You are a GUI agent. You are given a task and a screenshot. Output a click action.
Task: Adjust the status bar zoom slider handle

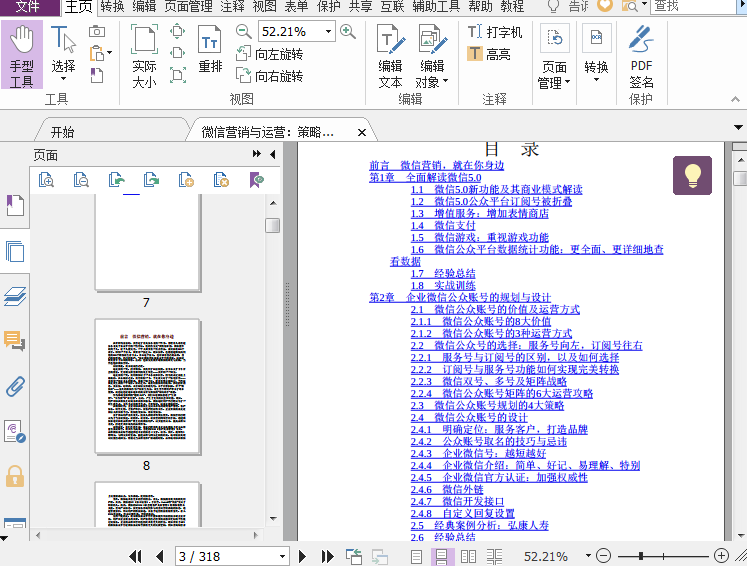(641, 556)
